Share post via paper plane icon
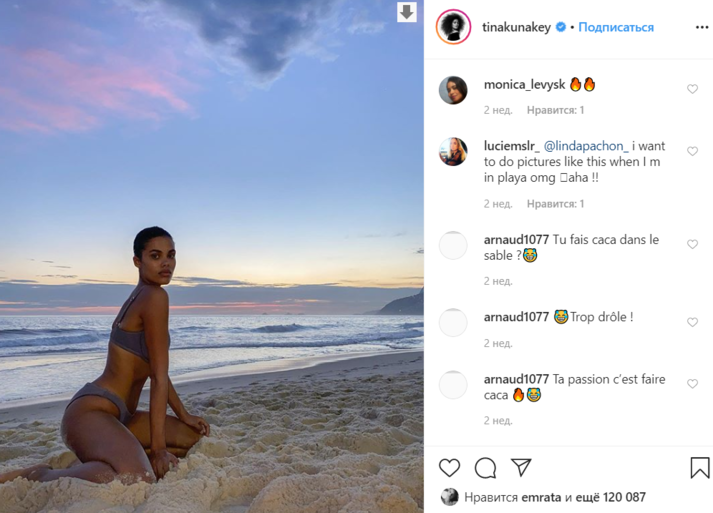This screenshot has height=513, width=713. (521, 467)
